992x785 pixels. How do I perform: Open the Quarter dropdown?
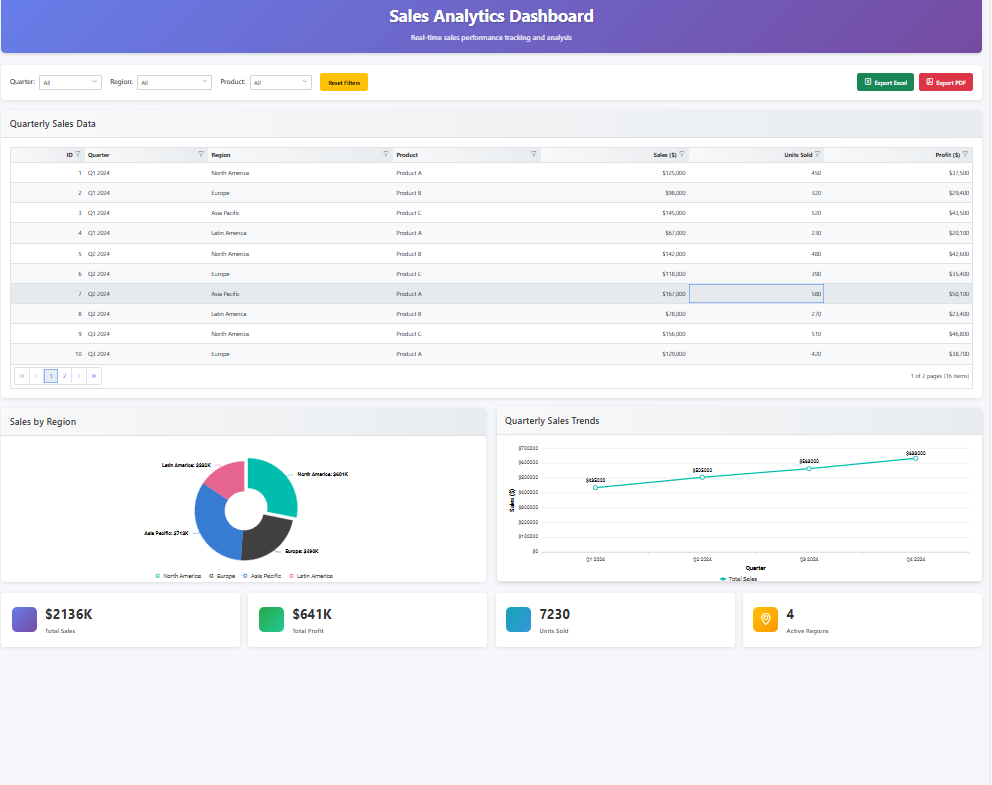click(x=70, y=82)
